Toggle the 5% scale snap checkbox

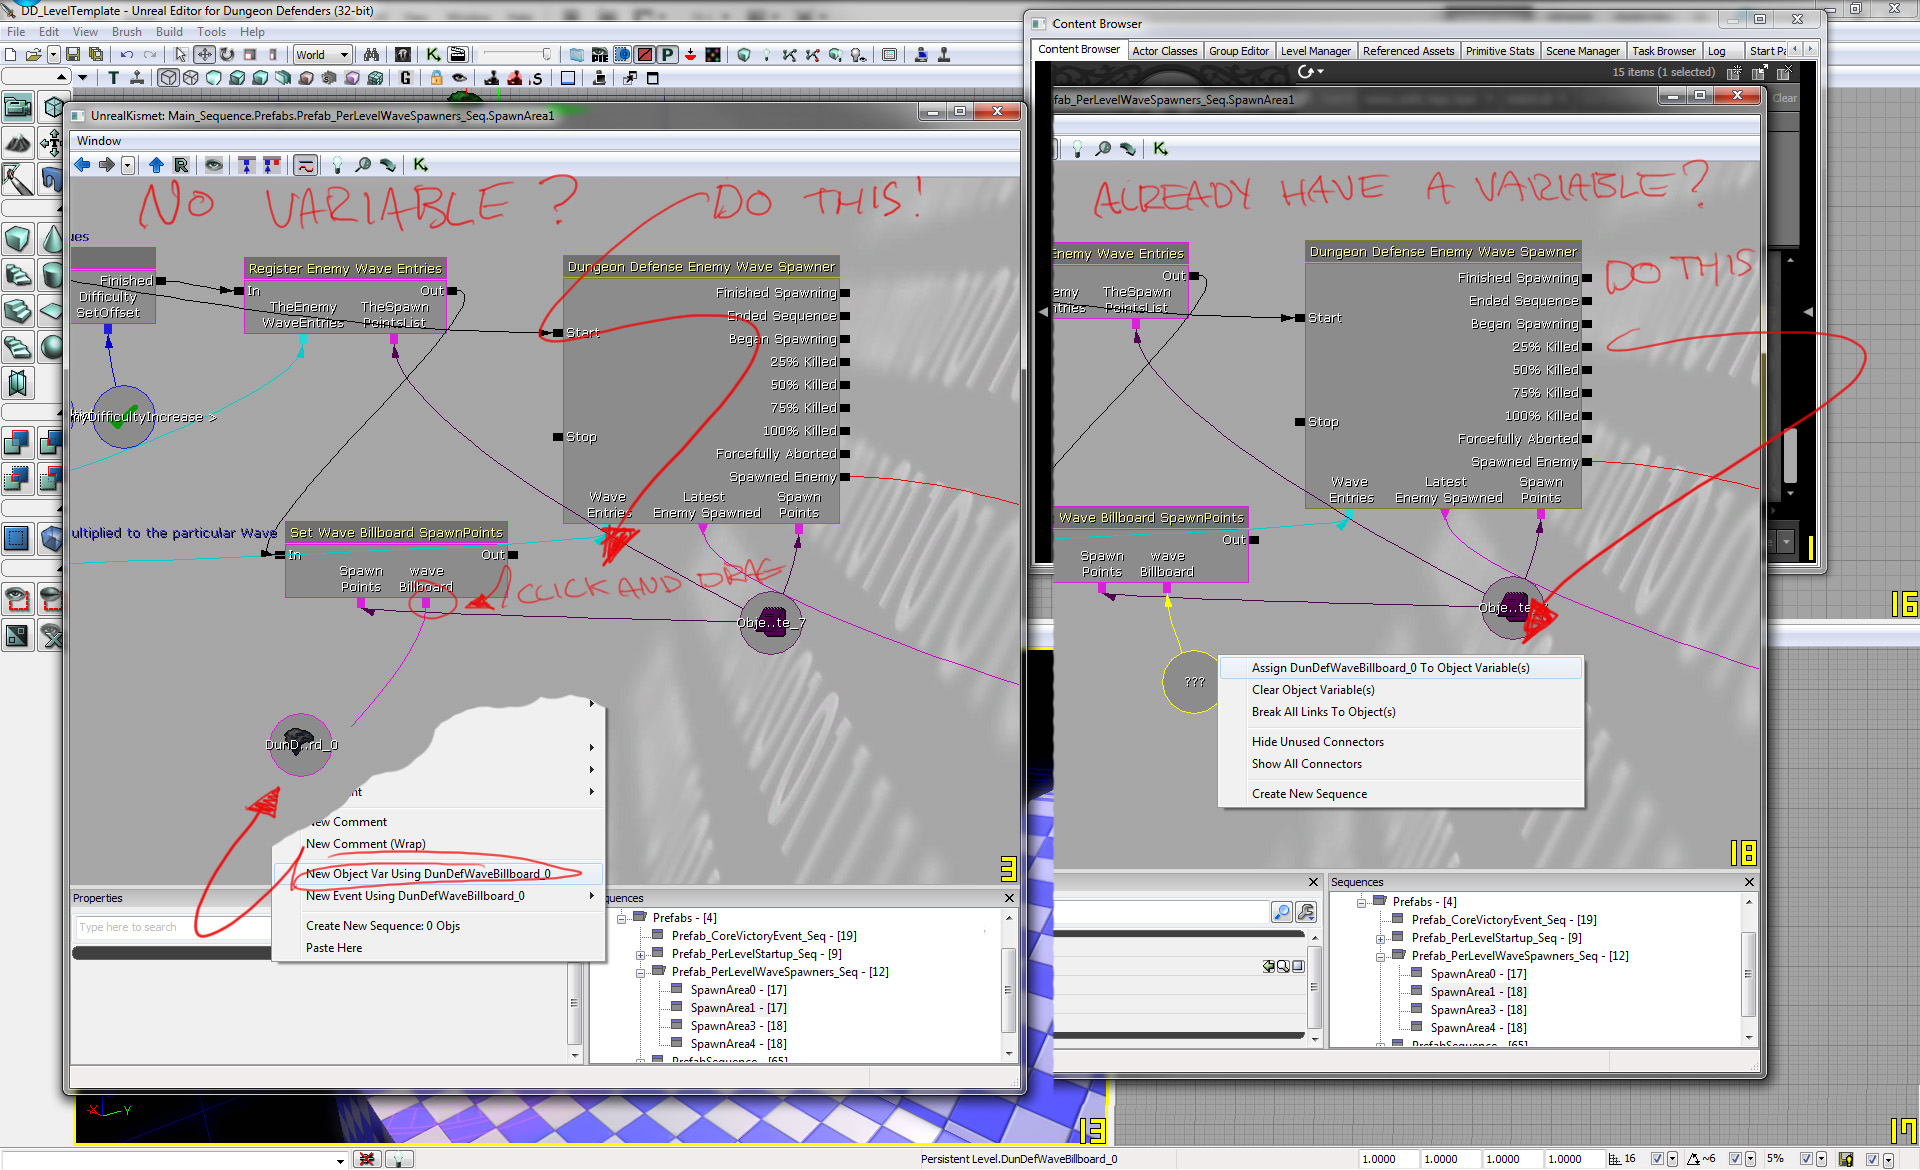1806,1159
